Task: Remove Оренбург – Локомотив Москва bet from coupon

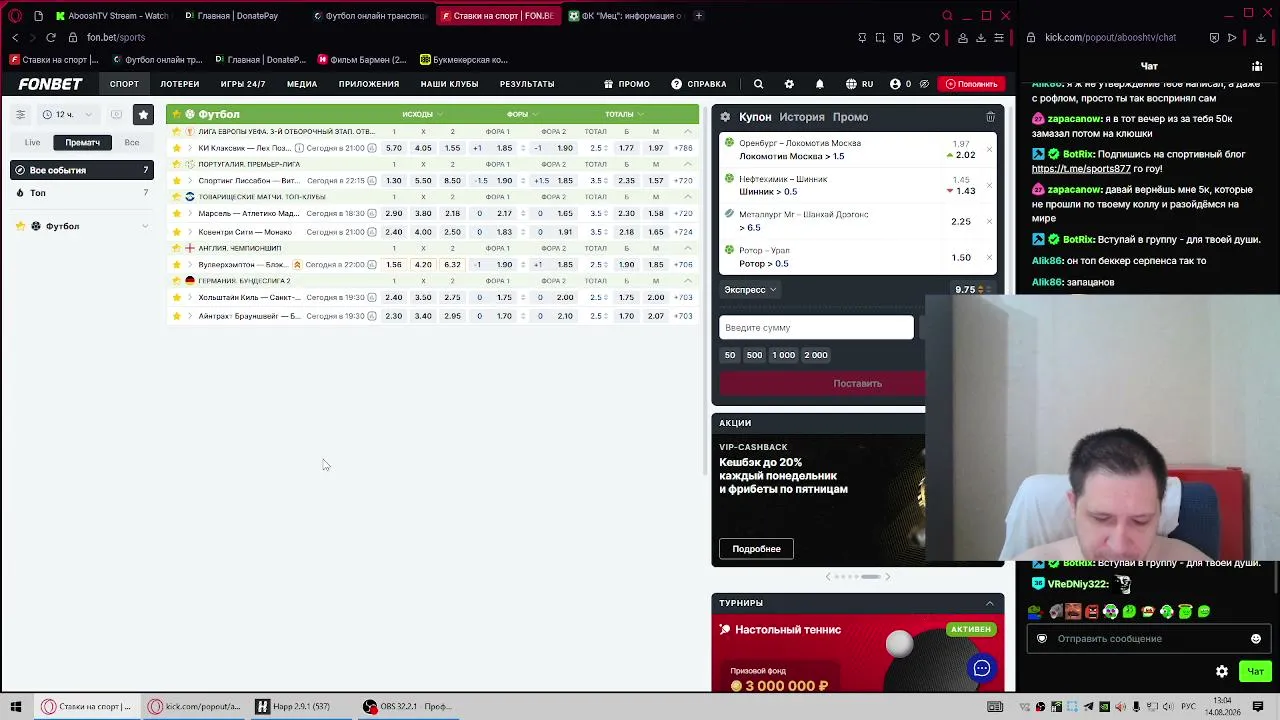Action: (x=989, y=150)
